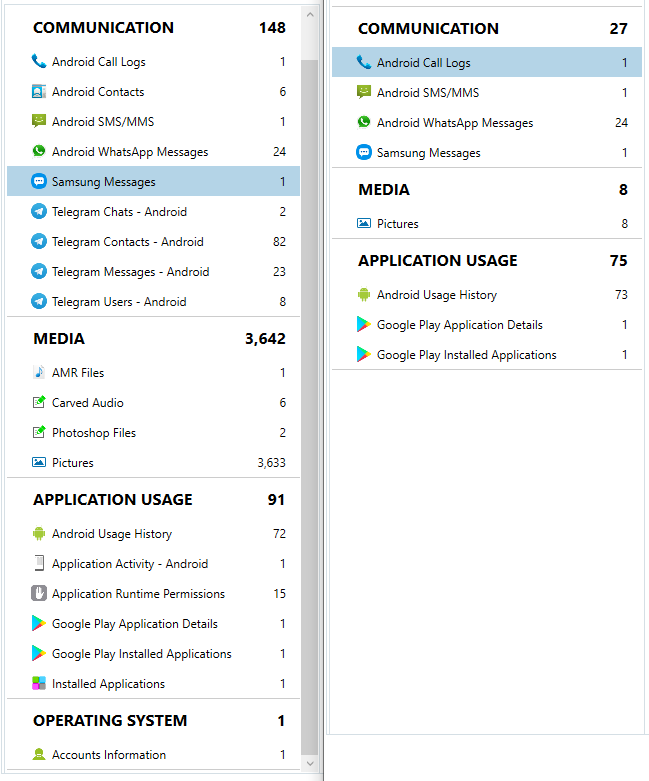Click the Telegram Users - Android icon
The height and width of the screenshot is (781, 649).
39,301
